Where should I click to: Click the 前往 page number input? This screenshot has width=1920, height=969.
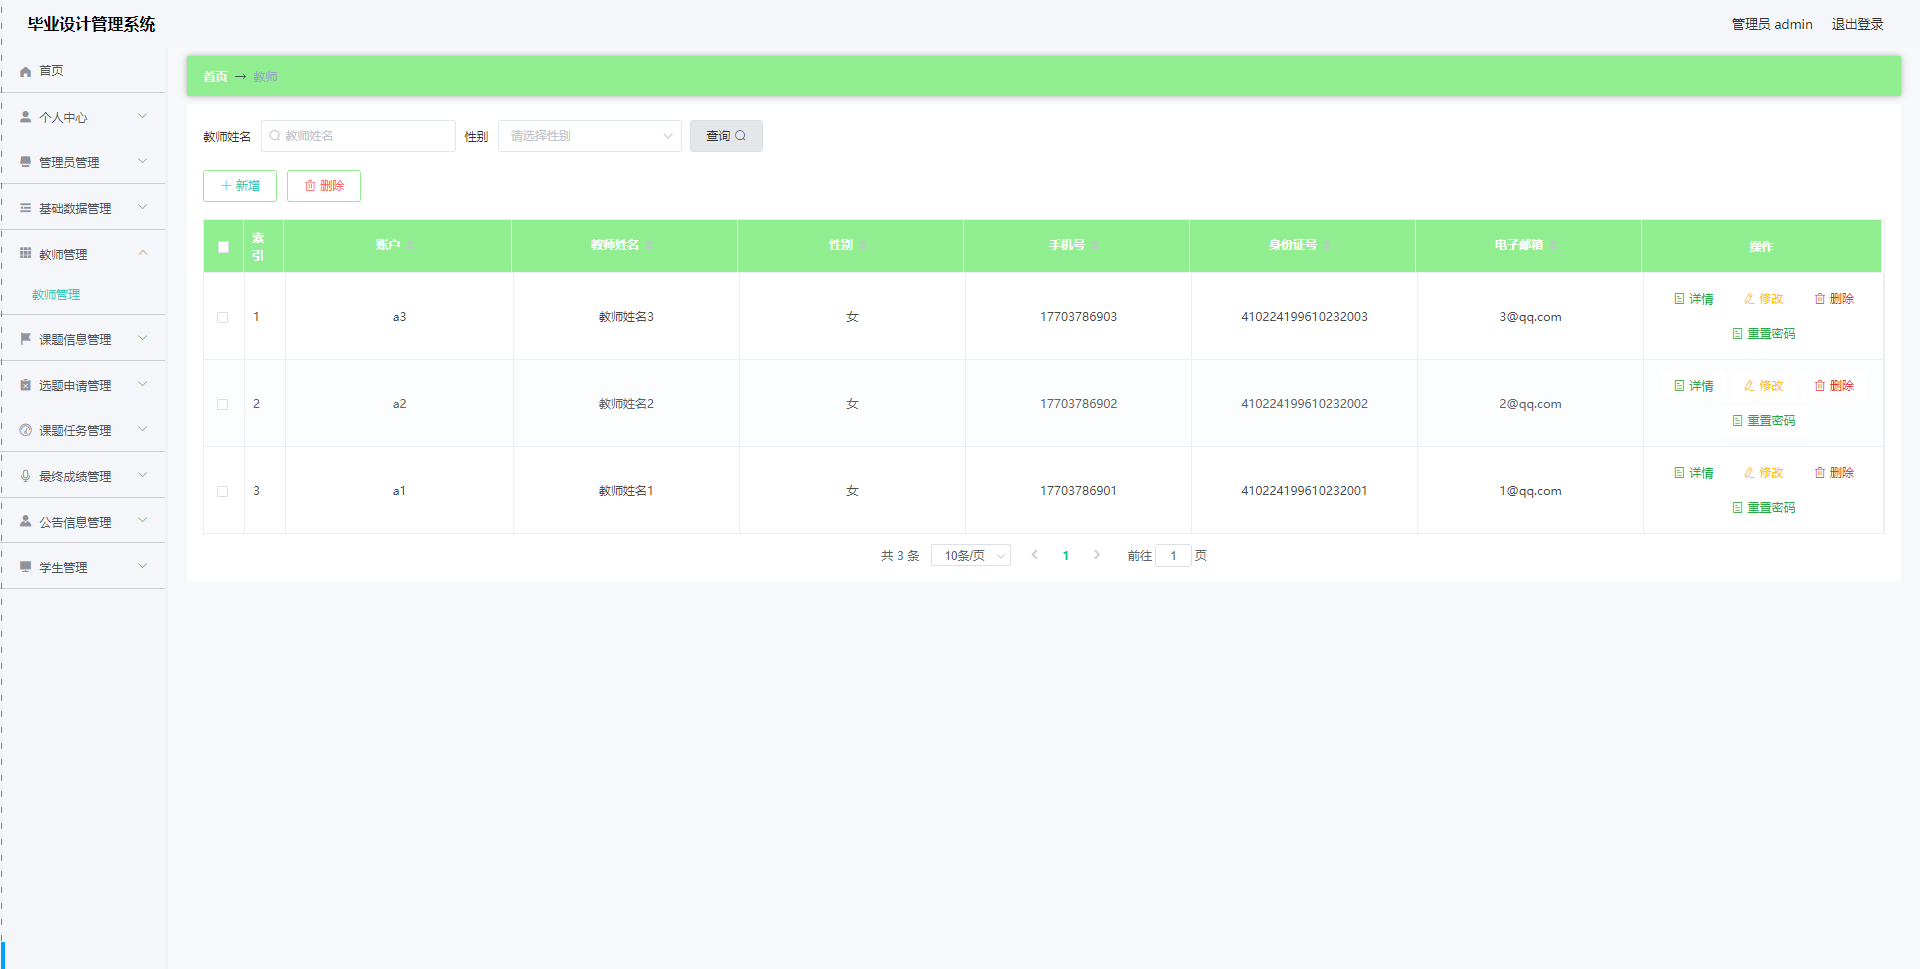click(x=1173, y=555)
